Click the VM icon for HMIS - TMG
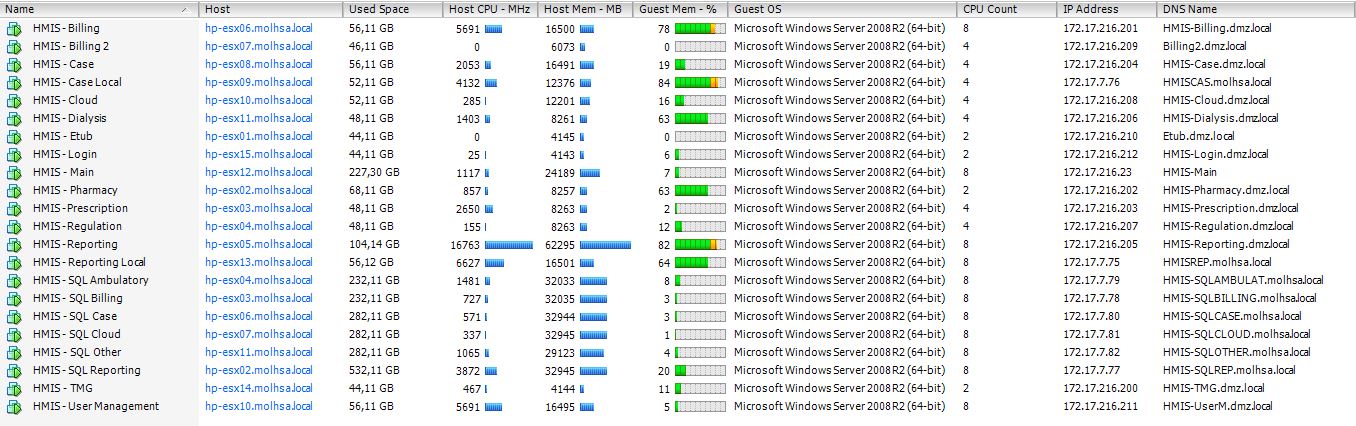The width and height of the screenshot is (1356, 426). click(14, 389)
